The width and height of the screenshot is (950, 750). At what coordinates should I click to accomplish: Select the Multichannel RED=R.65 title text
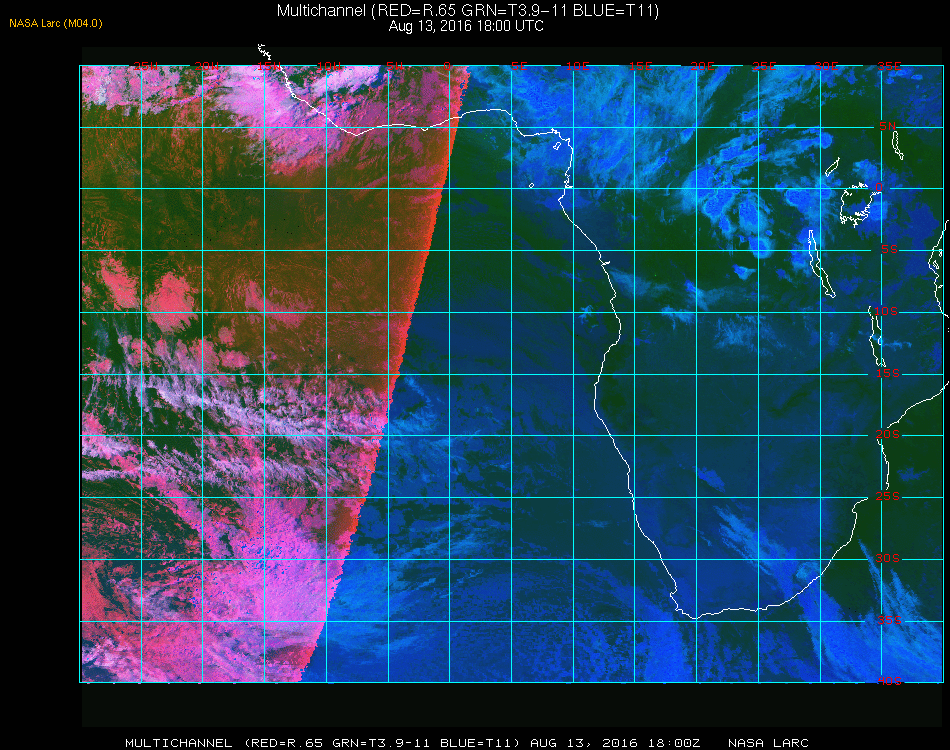pos(468,10)
